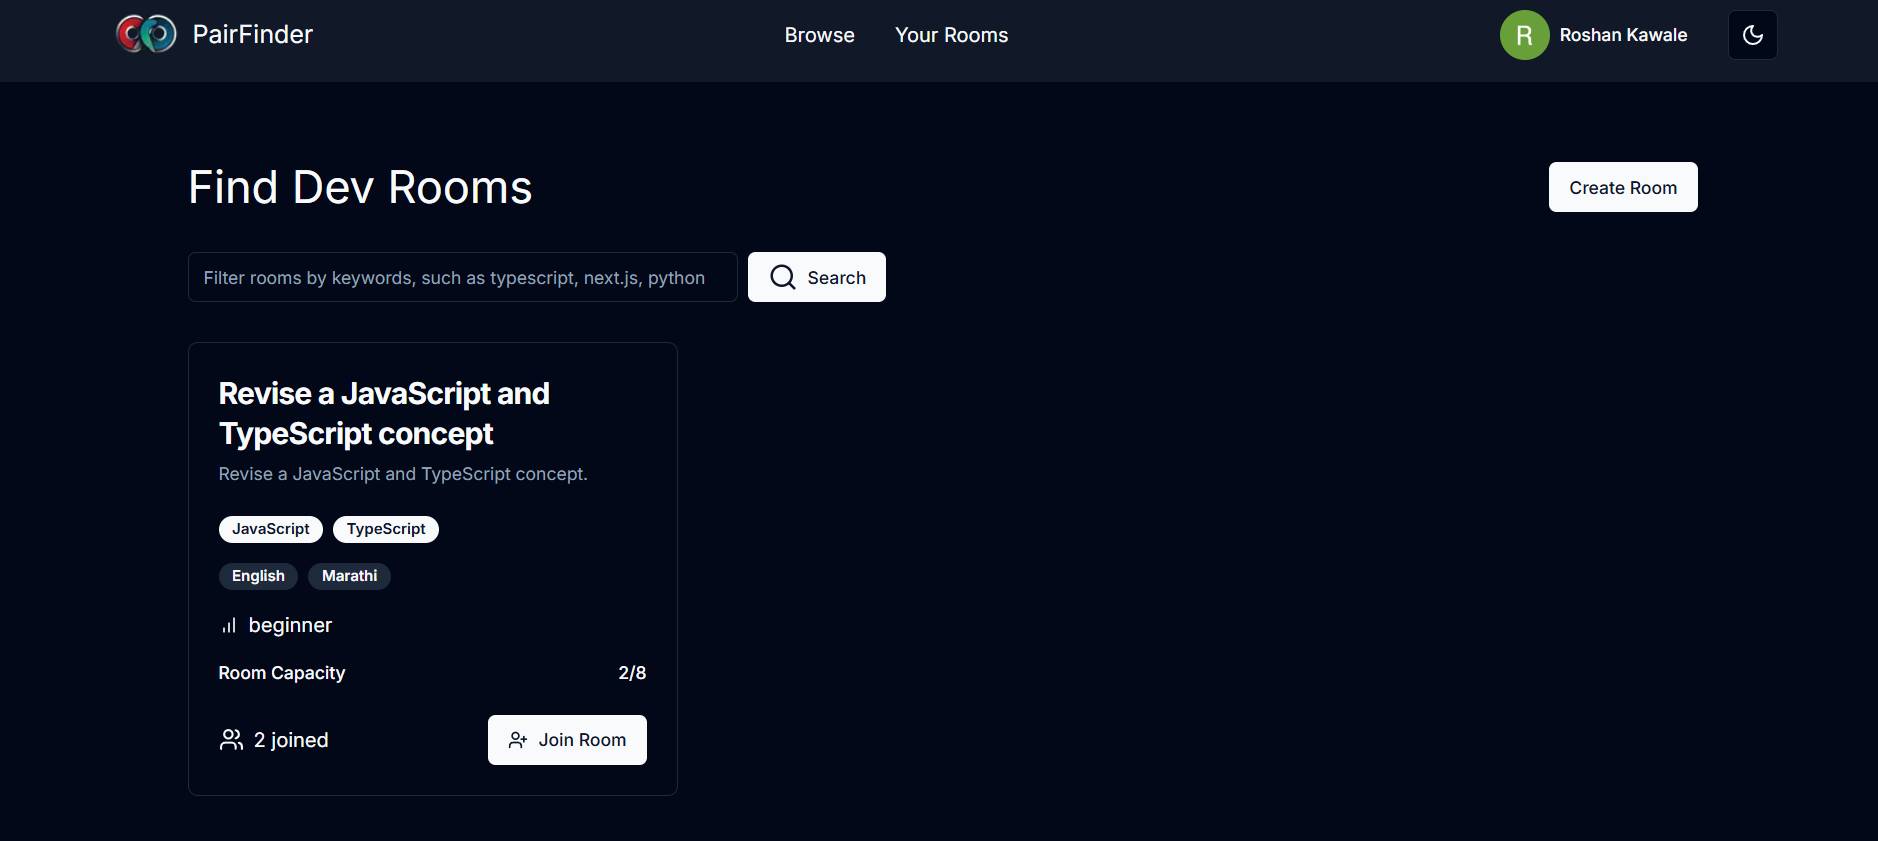
Task: Click the green R user avatar
Action: pyautogui.click(x=1524, y=35)
